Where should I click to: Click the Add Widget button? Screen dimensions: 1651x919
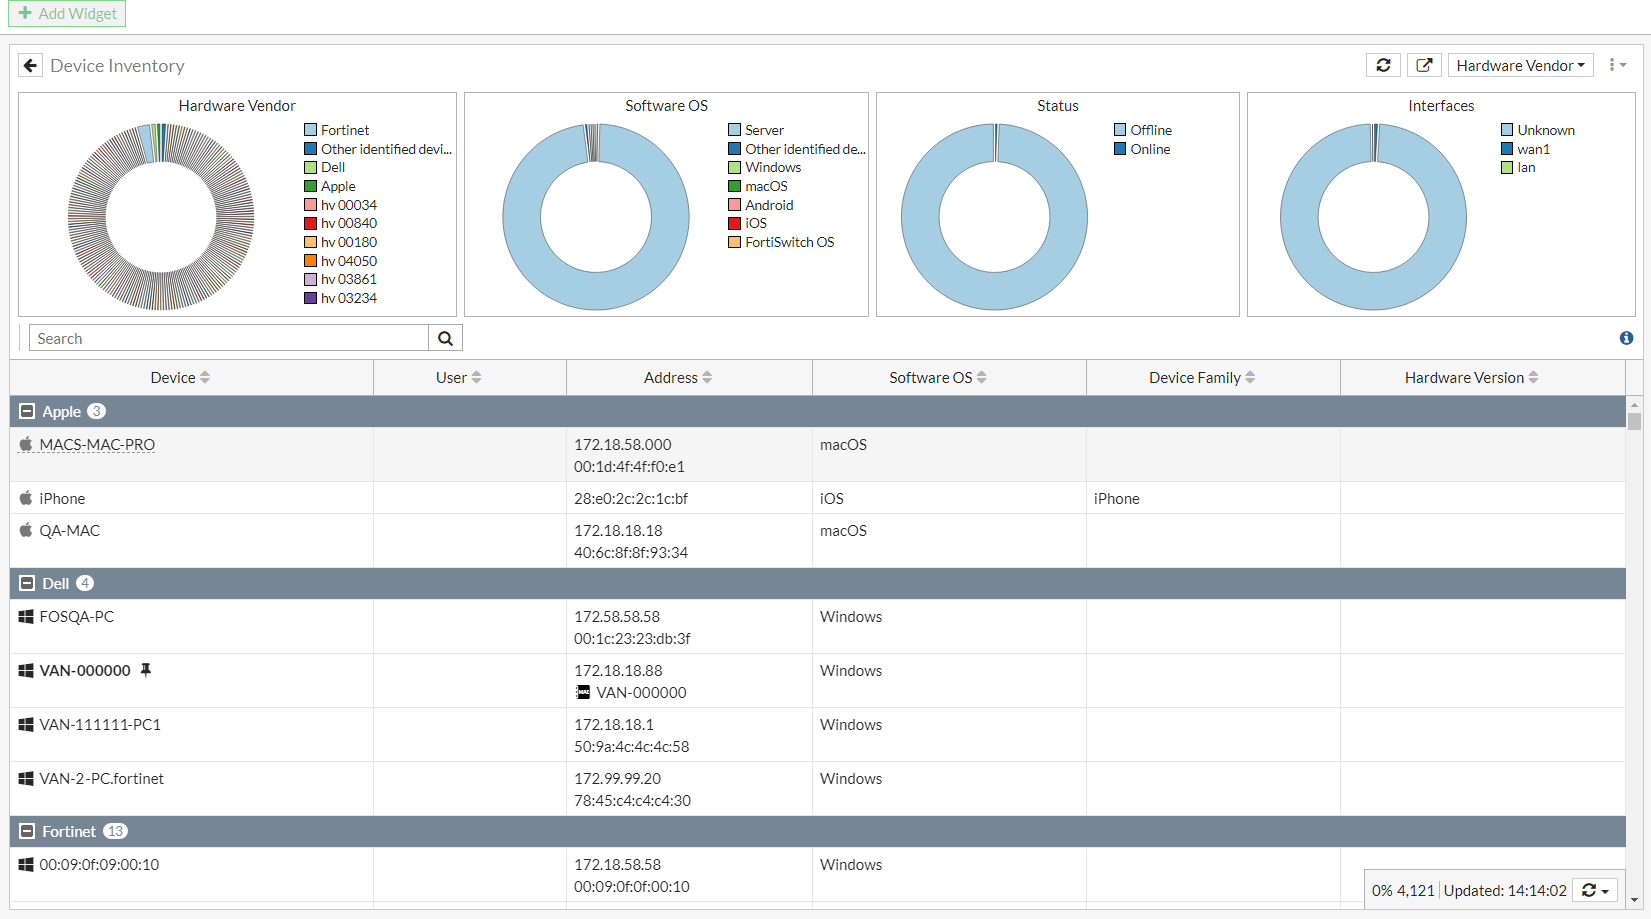click(67, 14)
